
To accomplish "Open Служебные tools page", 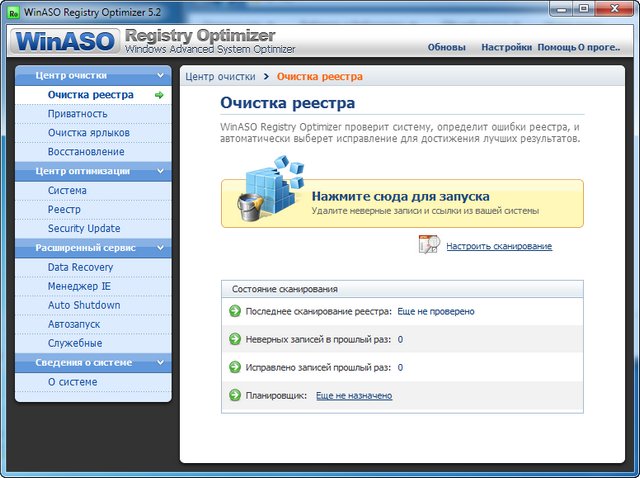I will 93,343.
